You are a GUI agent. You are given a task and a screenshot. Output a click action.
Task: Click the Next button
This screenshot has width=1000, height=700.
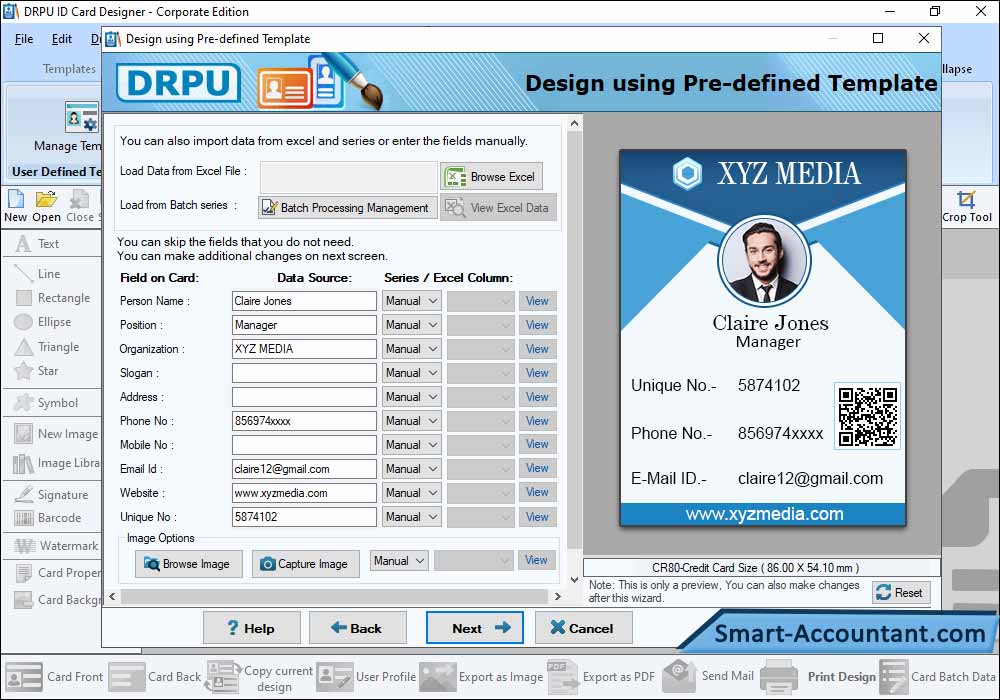point(474,628)
